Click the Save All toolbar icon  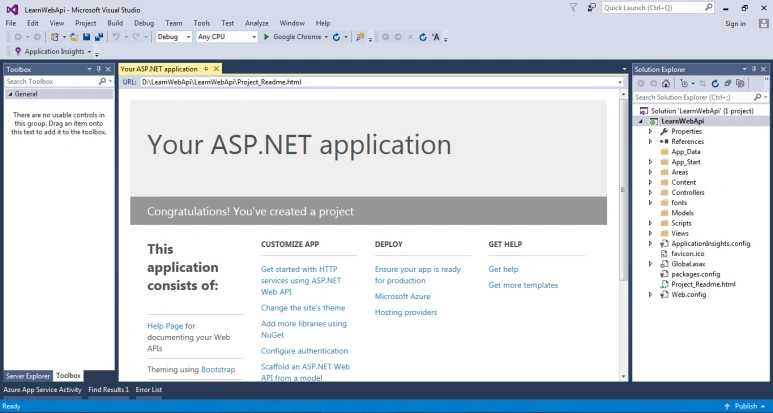tap(99, 37)
